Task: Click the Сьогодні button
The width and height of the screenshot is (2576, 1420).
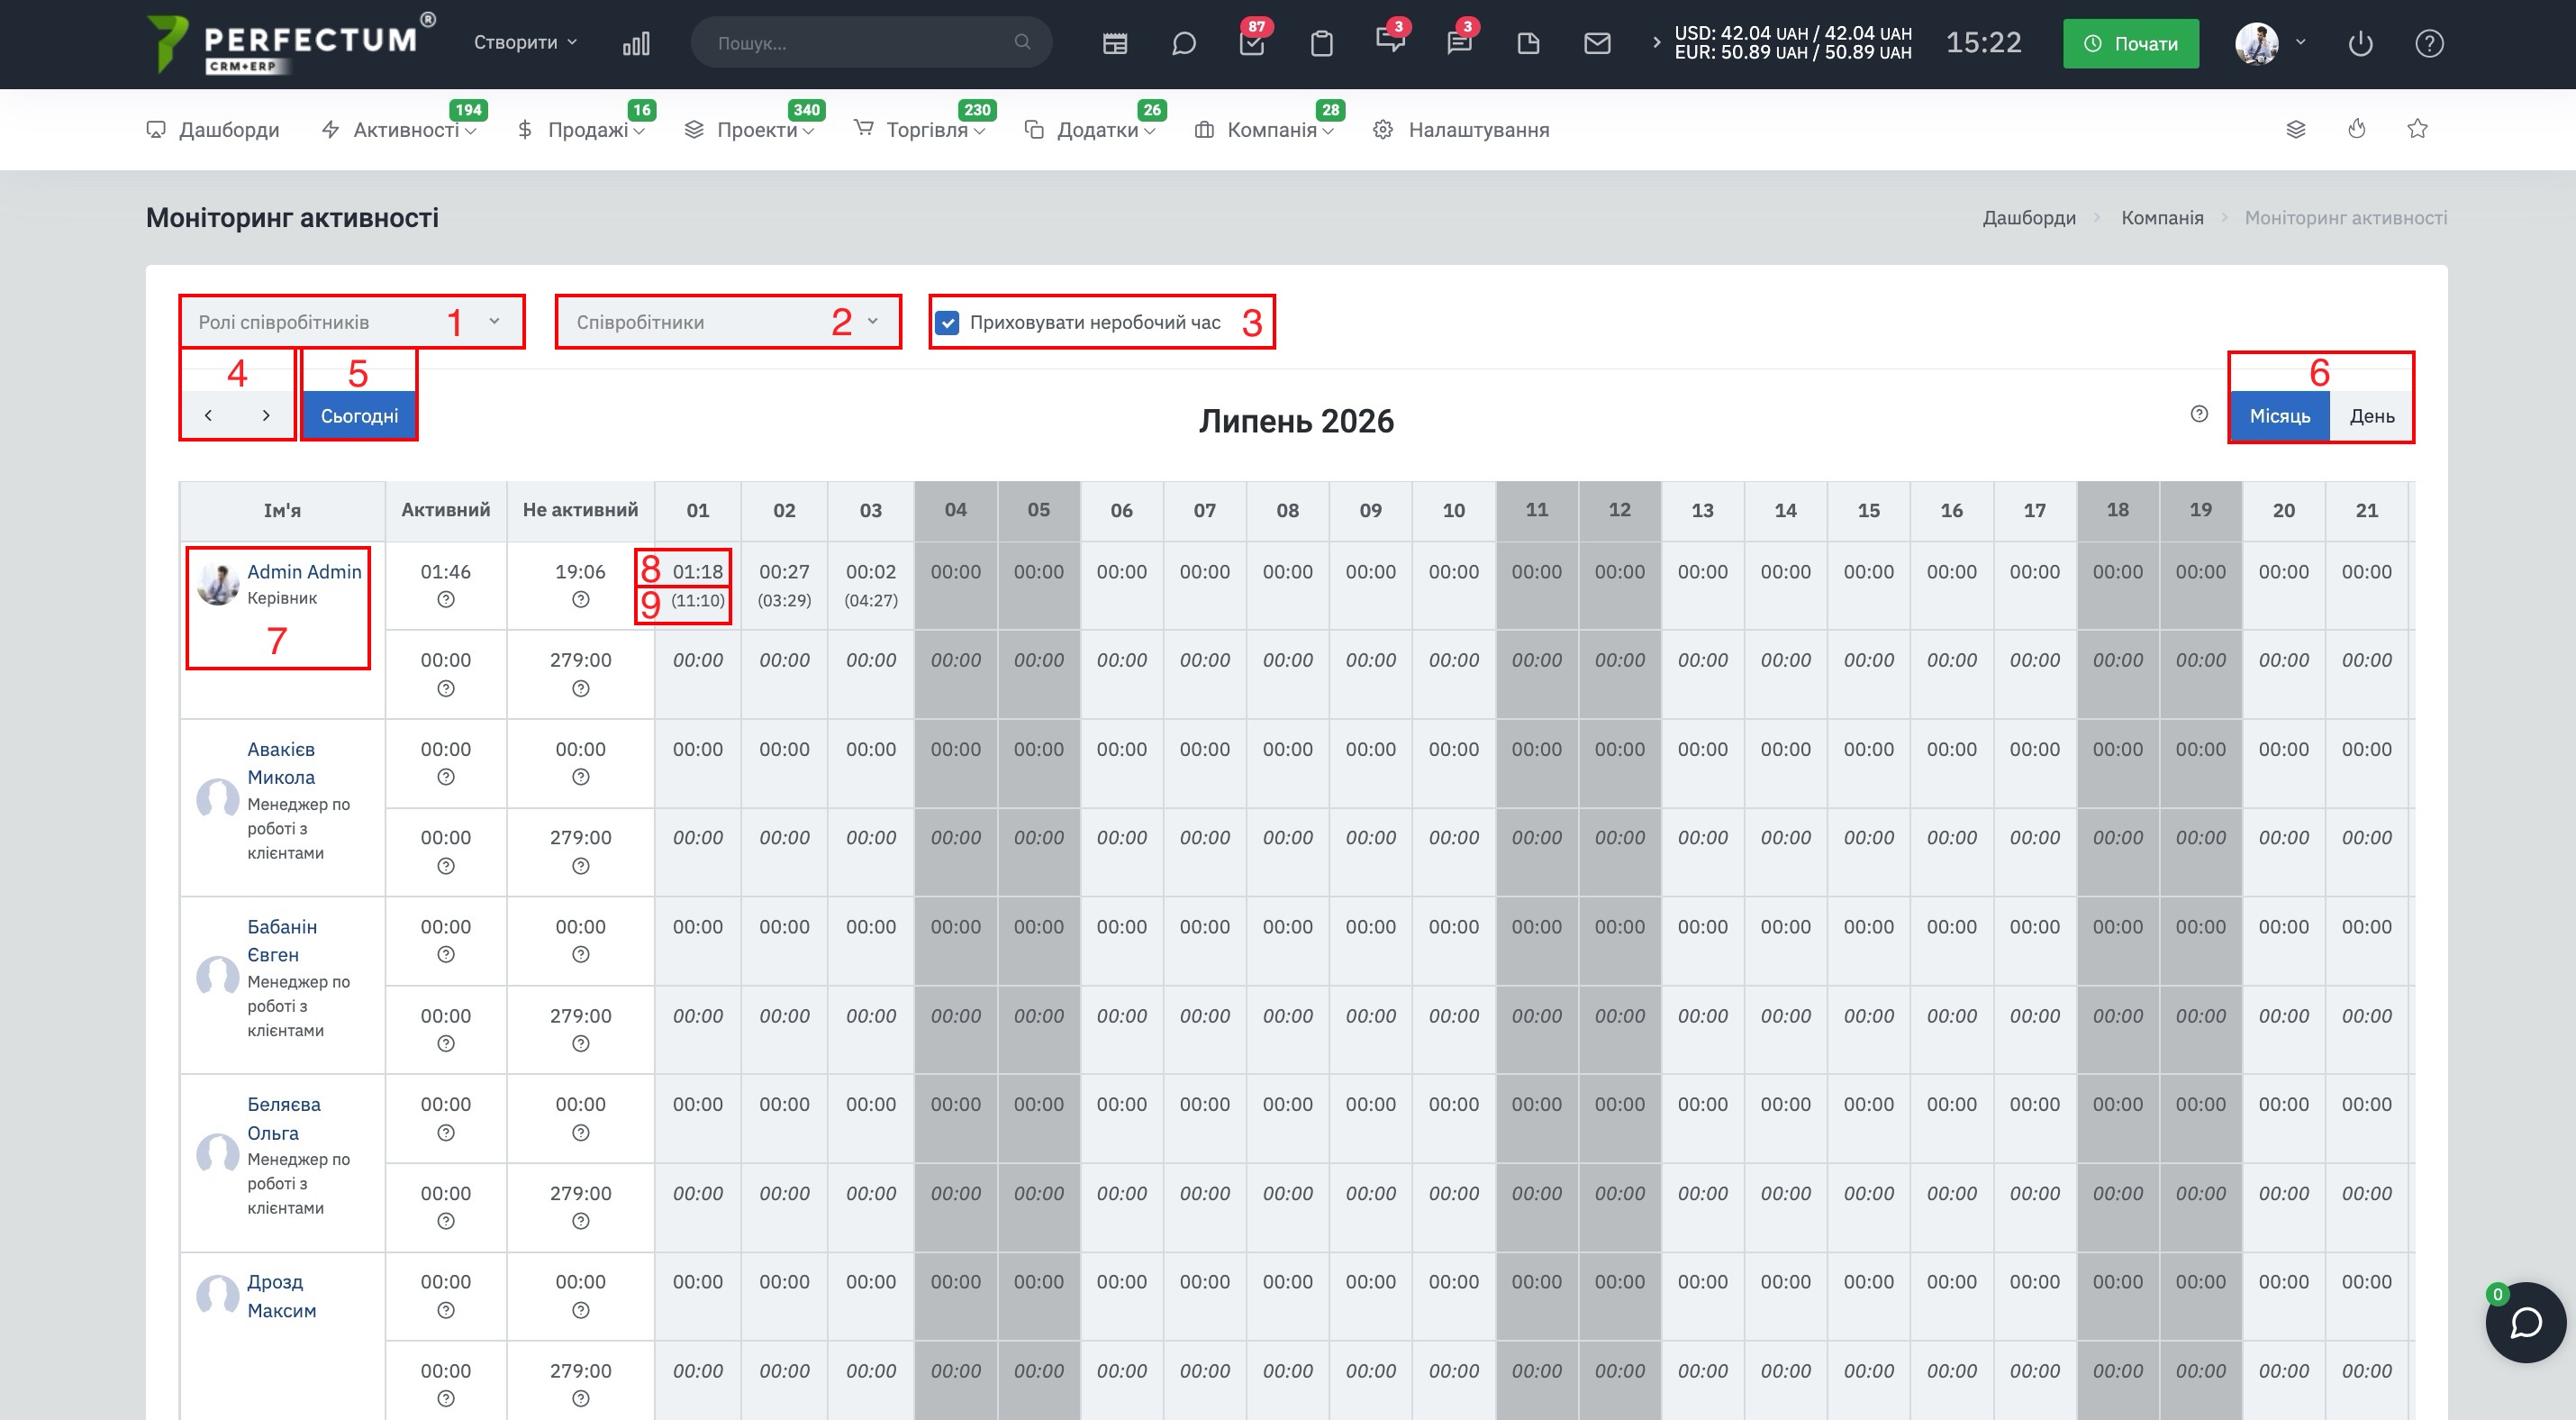Action: [359, 416]
